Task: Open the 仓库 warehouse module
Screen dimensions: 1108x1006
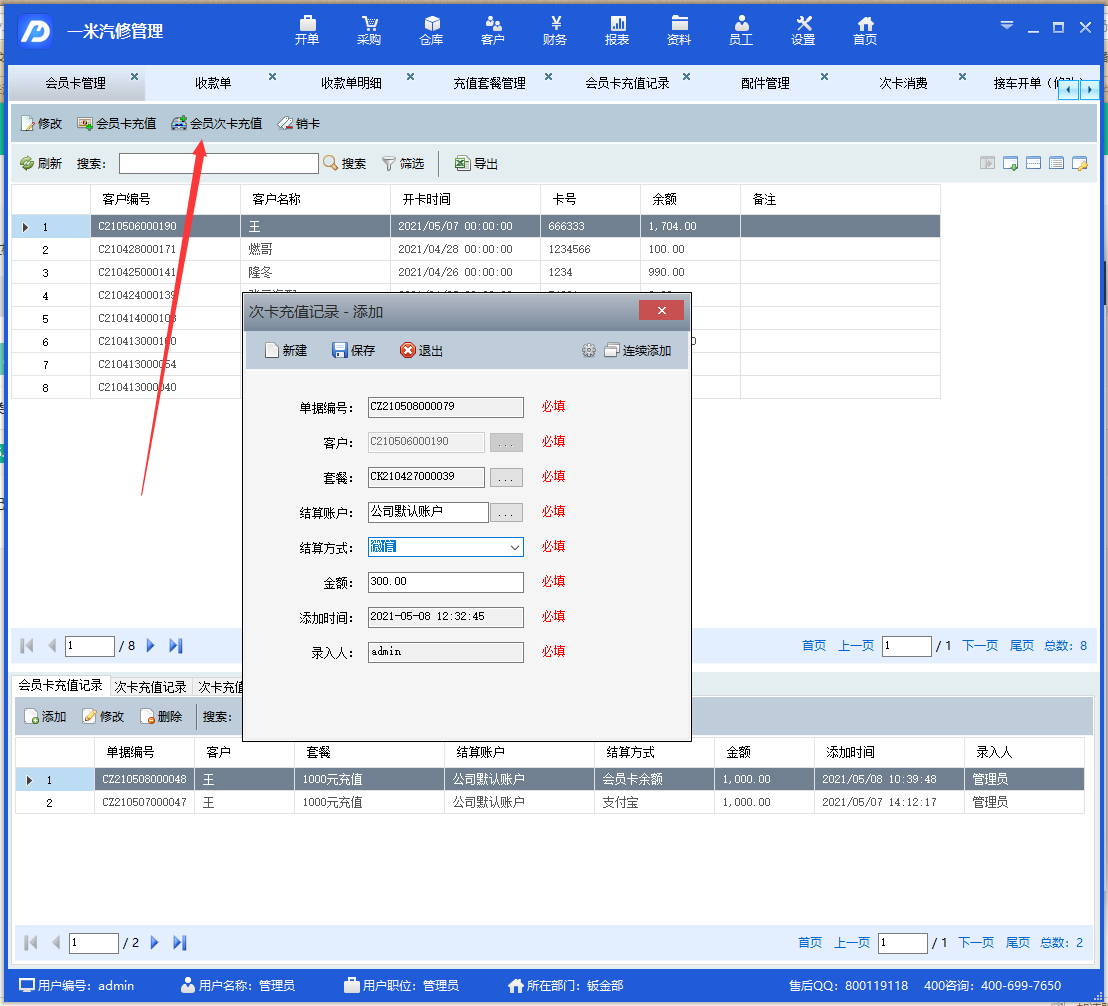Action: point(431,30)
